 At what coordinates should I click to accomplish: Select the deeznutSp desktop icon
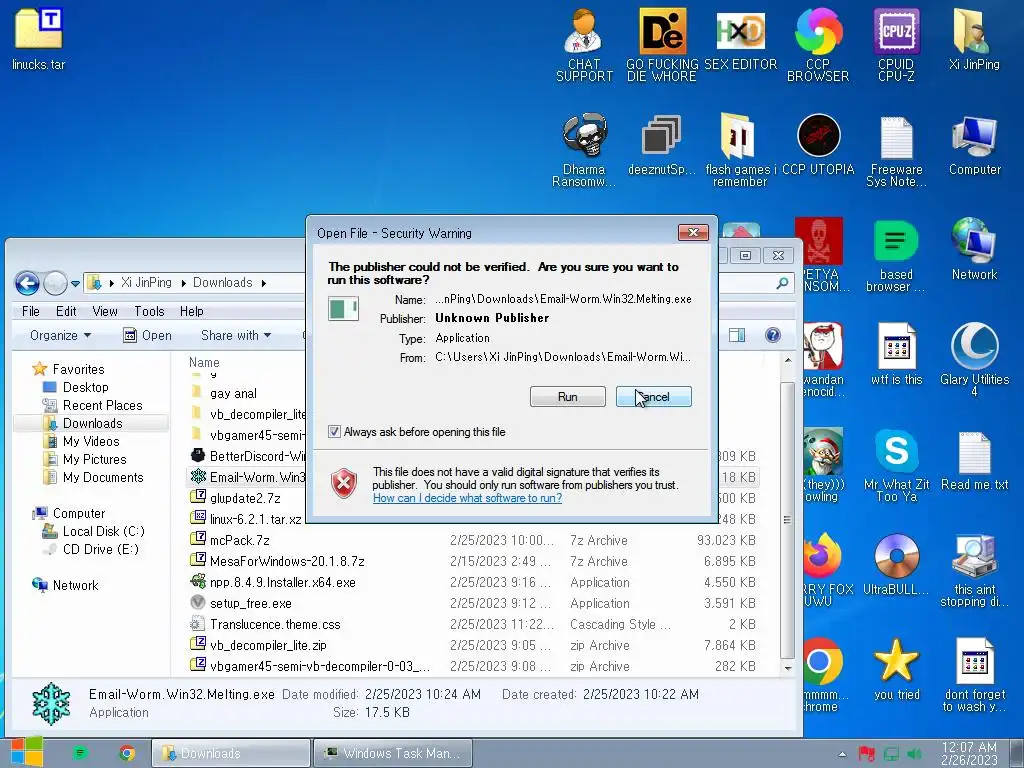pos(662,145)
